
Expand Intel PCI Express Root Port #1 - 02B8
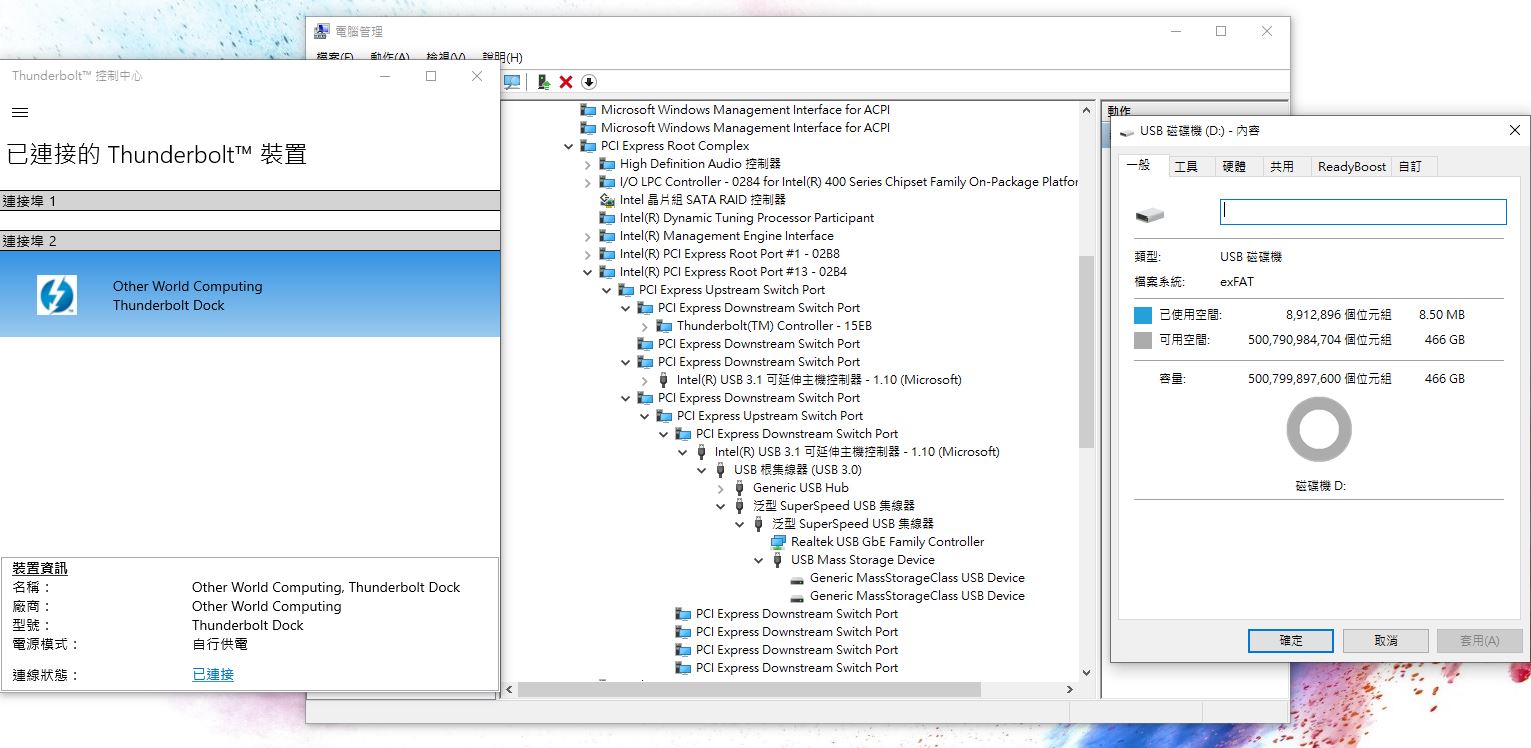[588, 254]
